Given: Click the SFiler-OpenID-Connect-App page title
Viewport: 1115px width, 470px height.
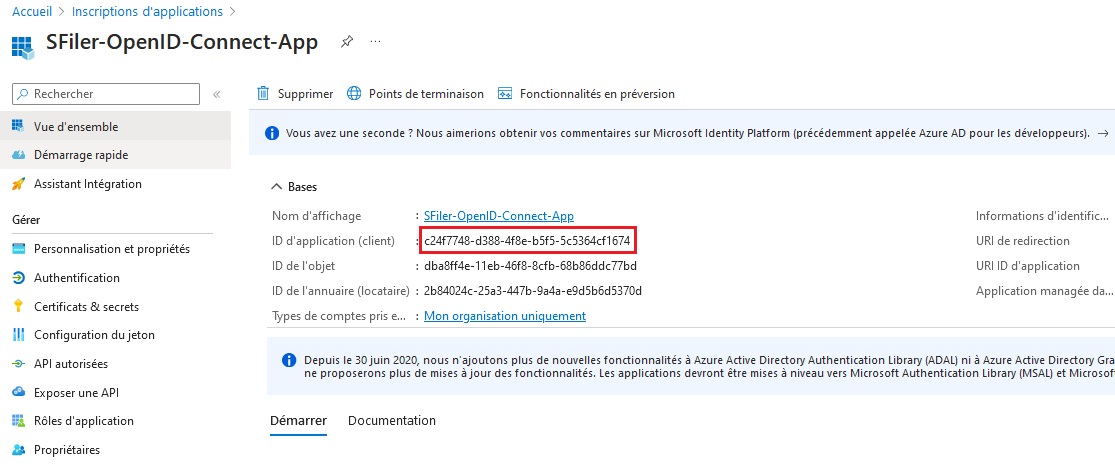Looking at the screenshot, I should click(x=182, y=41).
